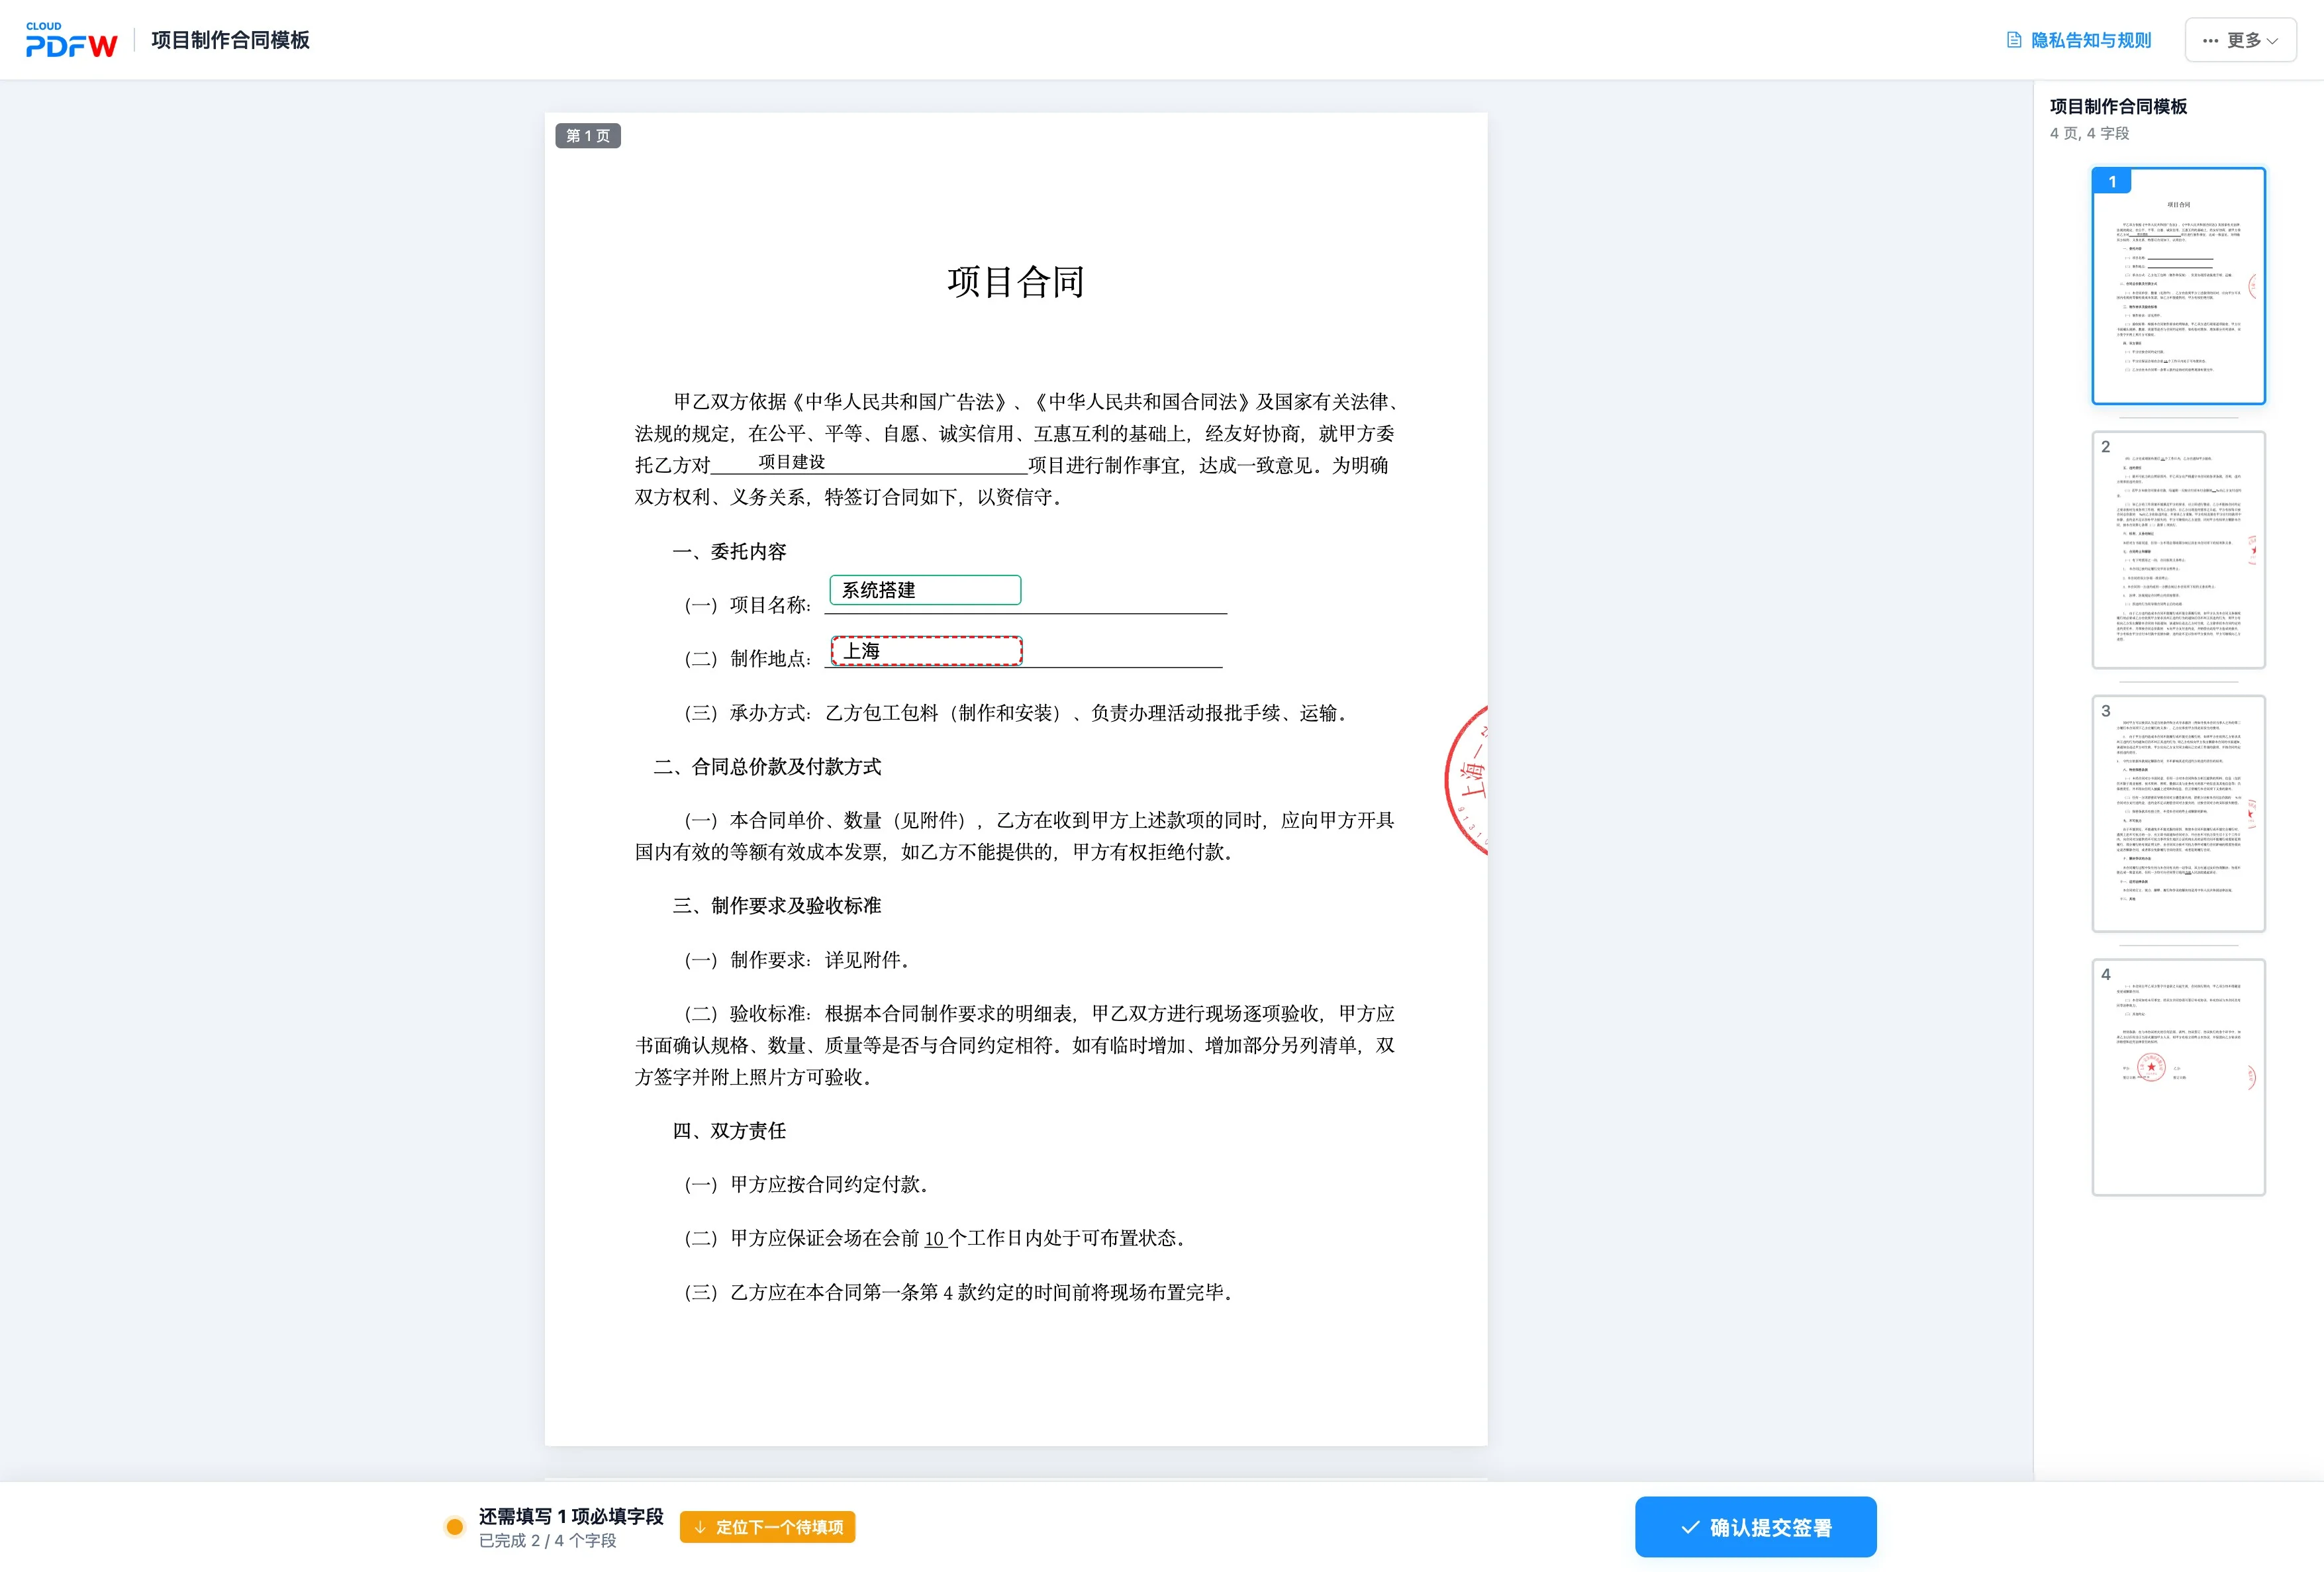Click the Cloud PDFW logo
This screenshot has height=1572, width=2324.
(x=71, y=40)
